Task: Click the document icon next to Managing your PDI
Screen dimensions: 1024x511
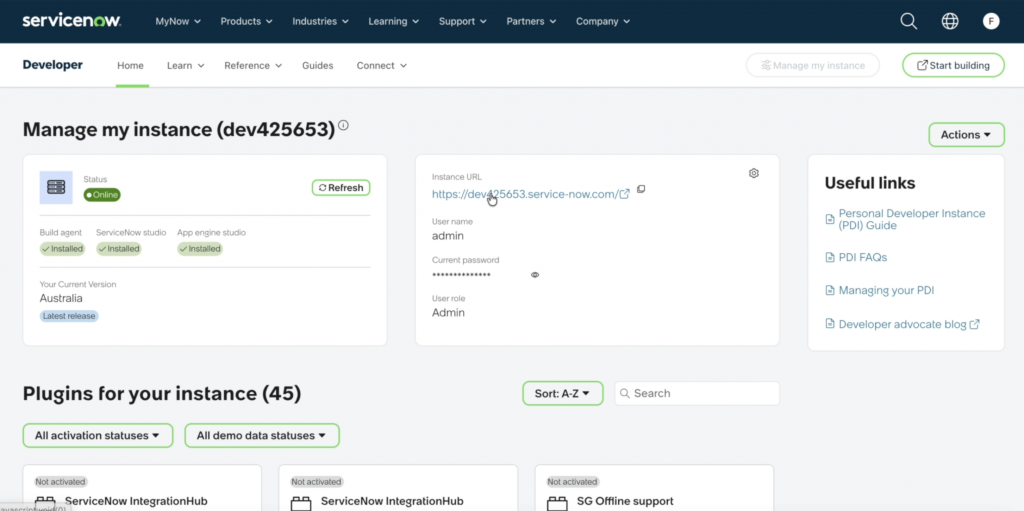Action: (829, 290)
